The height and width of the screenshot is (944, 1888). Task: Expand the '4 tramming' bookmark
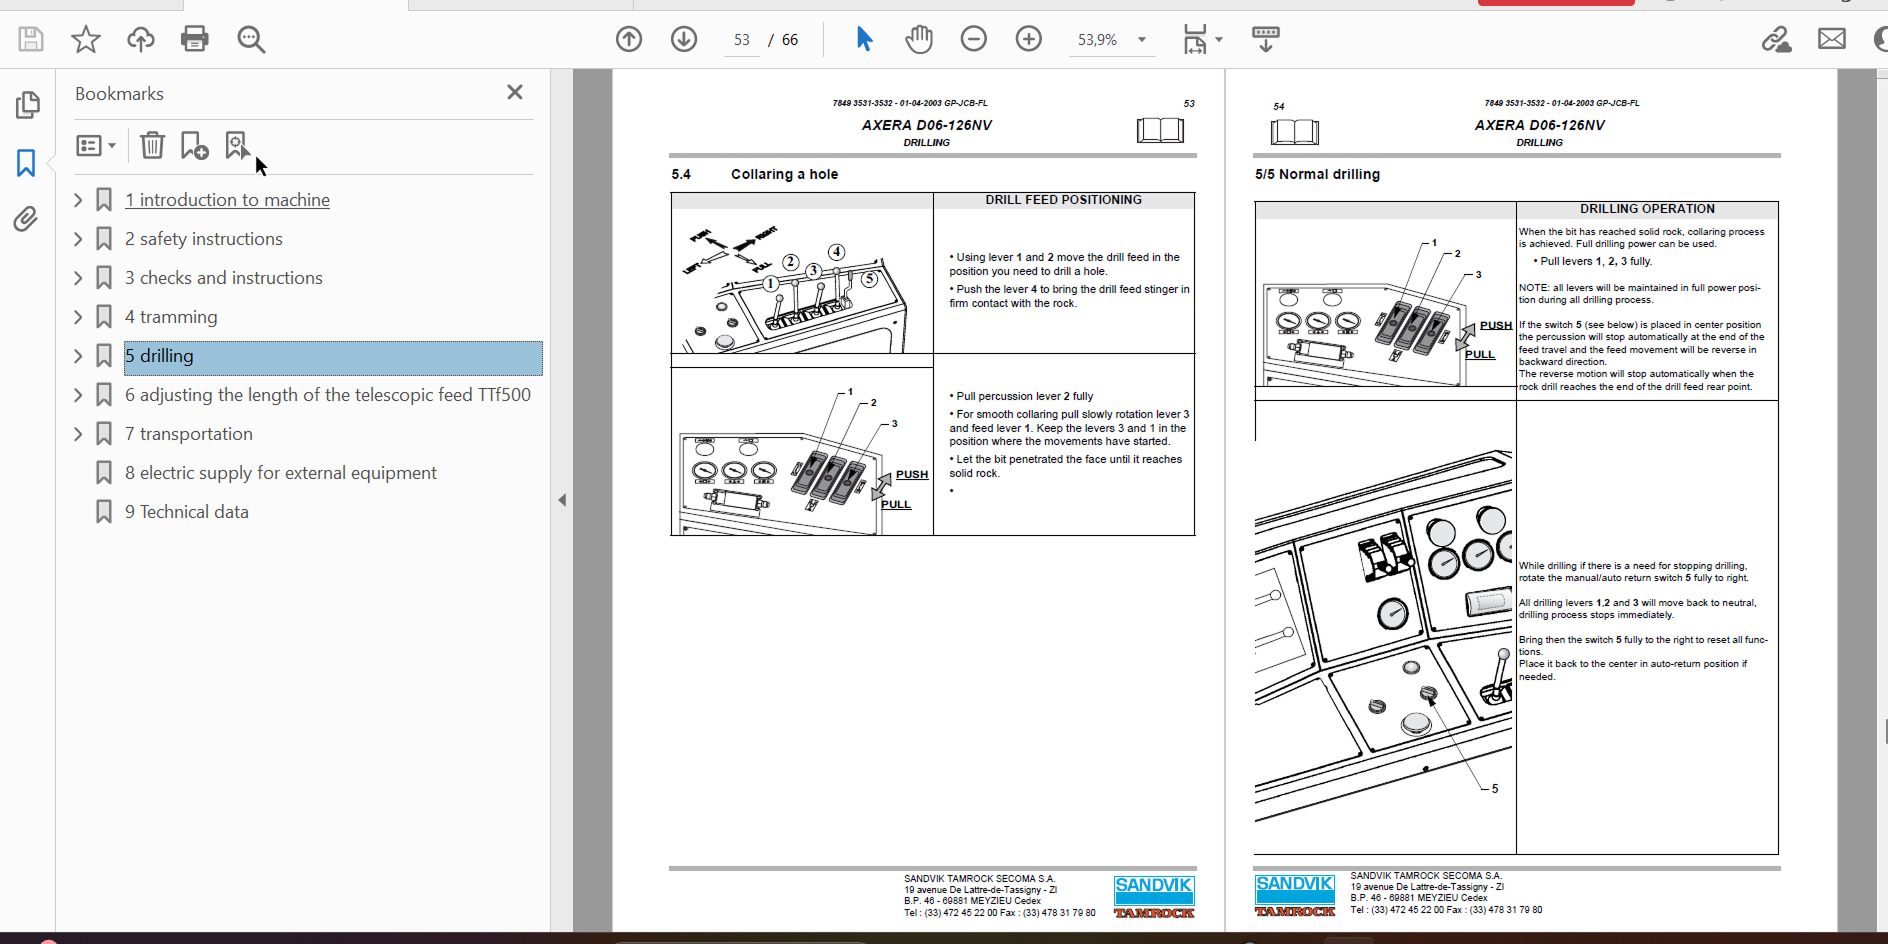(x=78, y=317)
